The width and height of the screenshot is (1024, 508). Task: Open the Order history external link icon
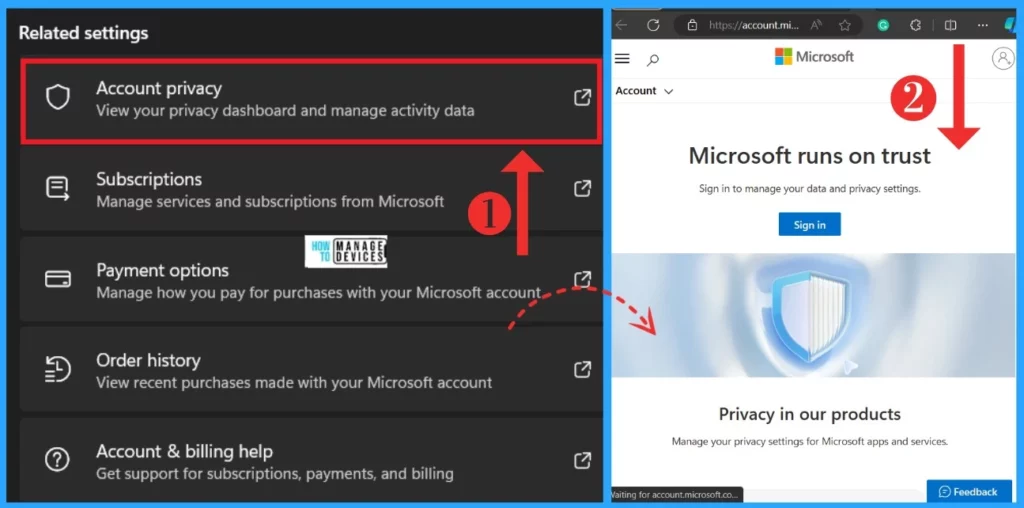tap(582, 369)
